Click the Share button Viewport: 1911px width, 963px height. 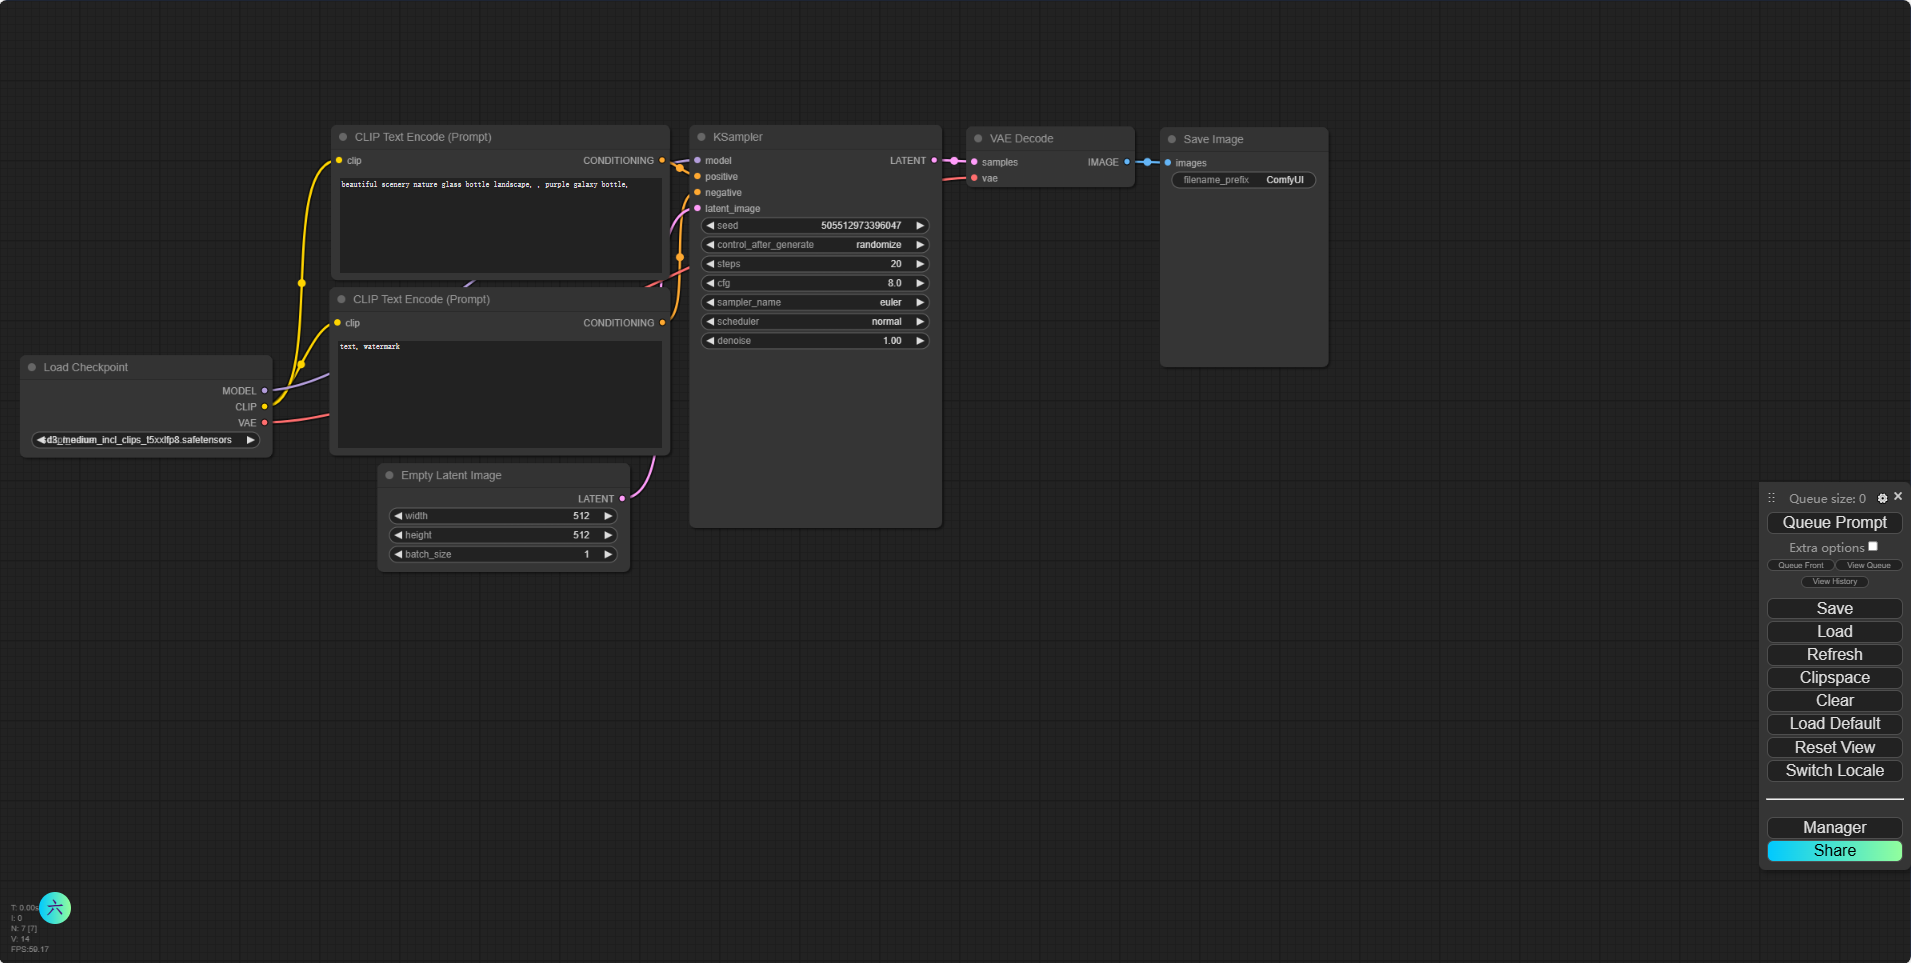tap(1834, 851)
